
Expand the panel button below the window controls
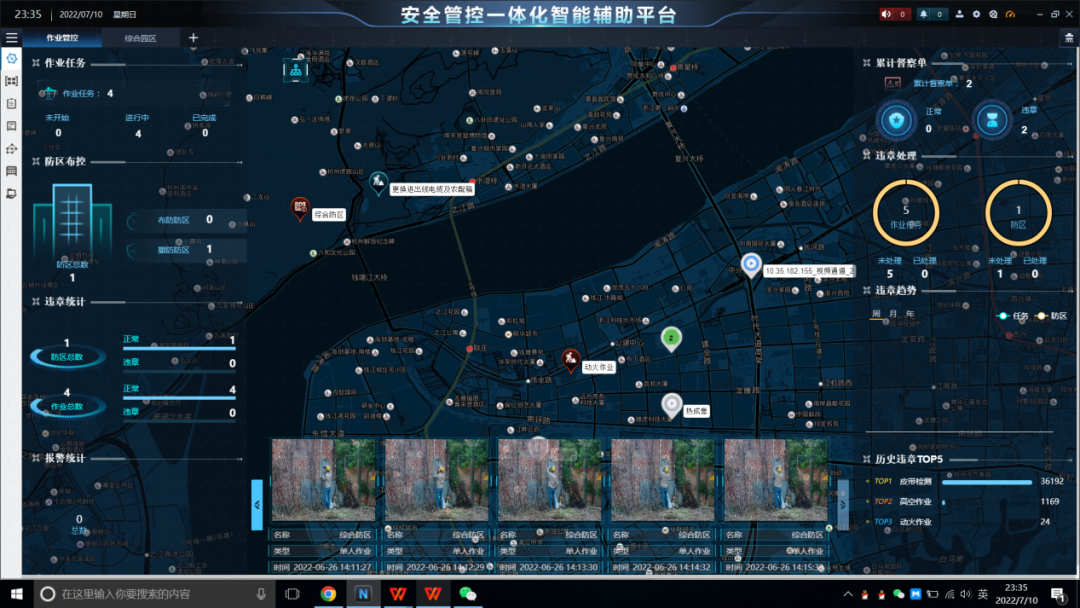tap(1068, 38)
